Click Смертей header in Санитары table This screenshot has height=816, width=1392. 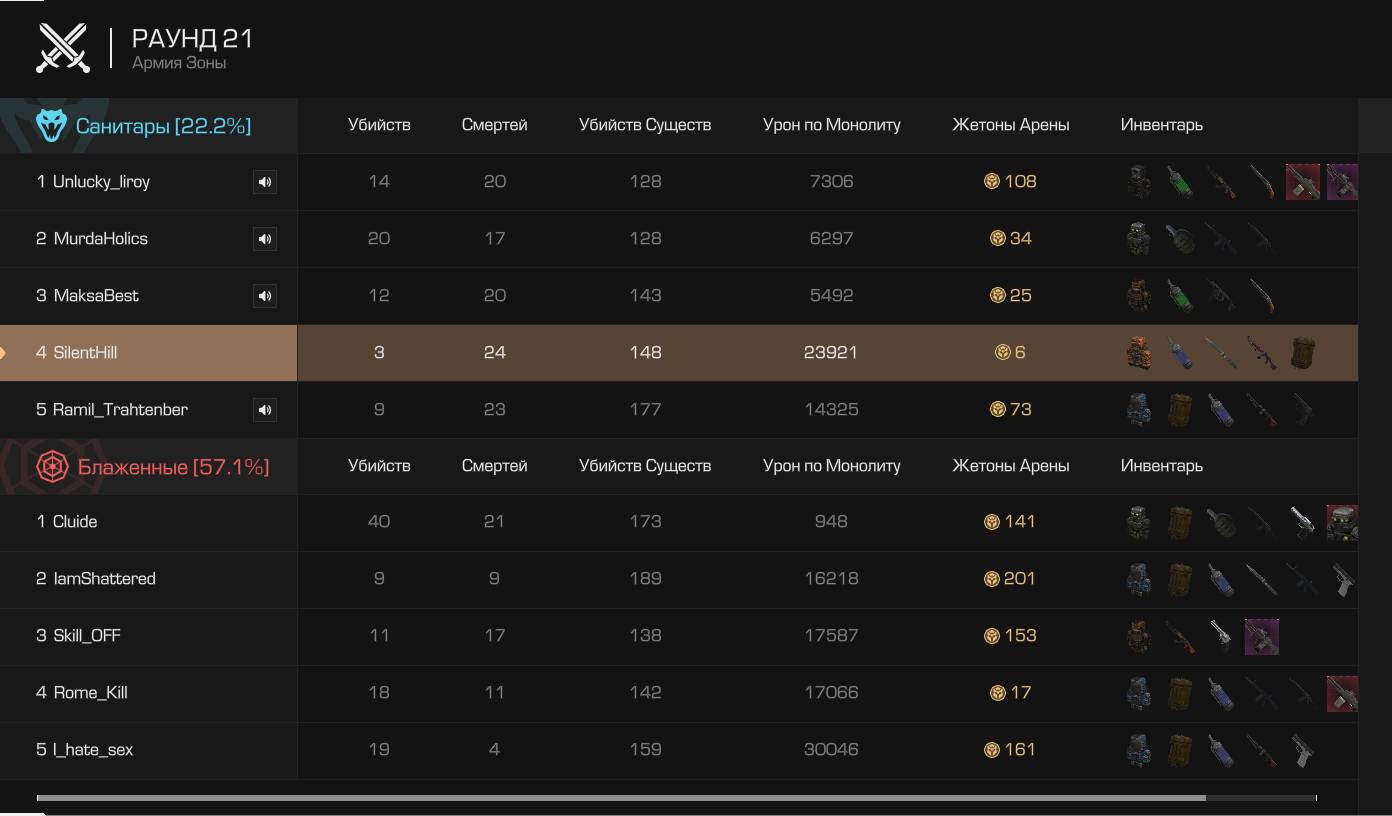tap(495, 125)
